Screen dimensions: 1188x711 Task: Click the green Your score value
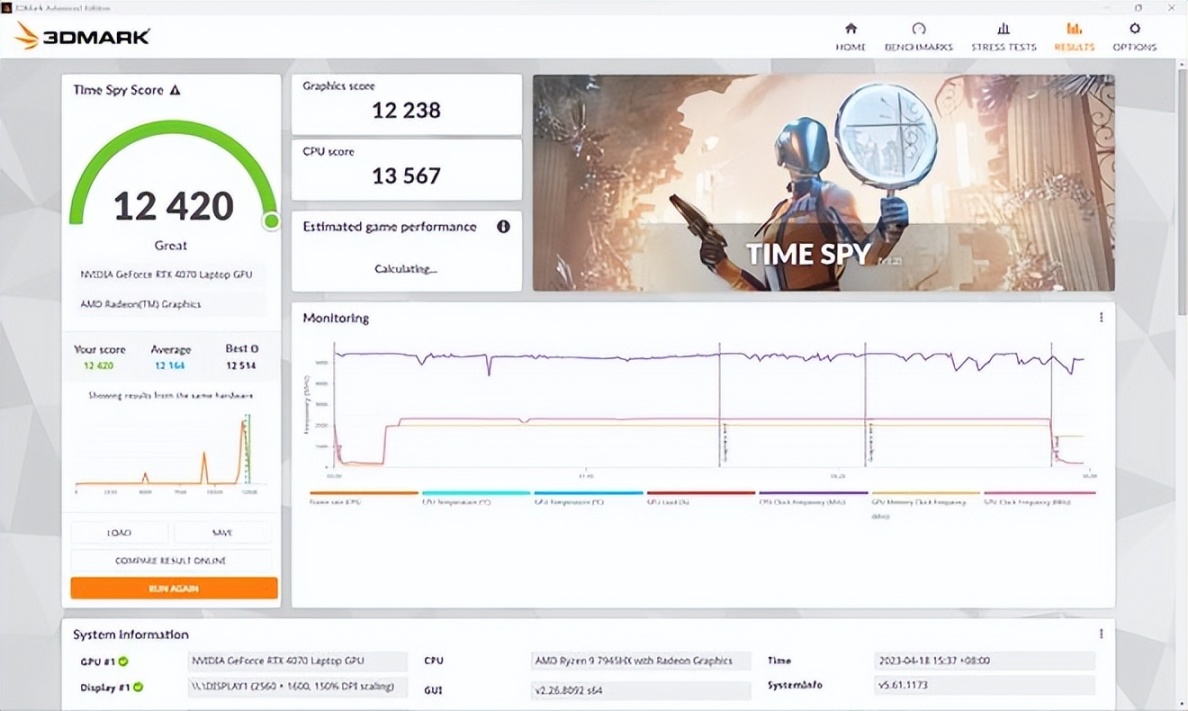click(x=98, y=365)
